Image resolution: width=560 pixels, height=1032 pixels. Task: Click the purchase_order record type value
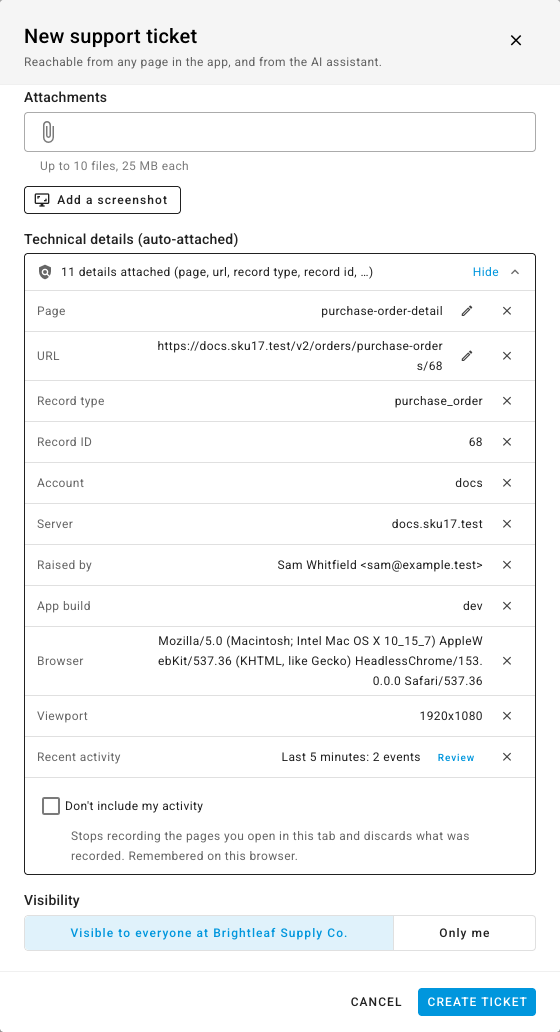[x=438, y=401]
